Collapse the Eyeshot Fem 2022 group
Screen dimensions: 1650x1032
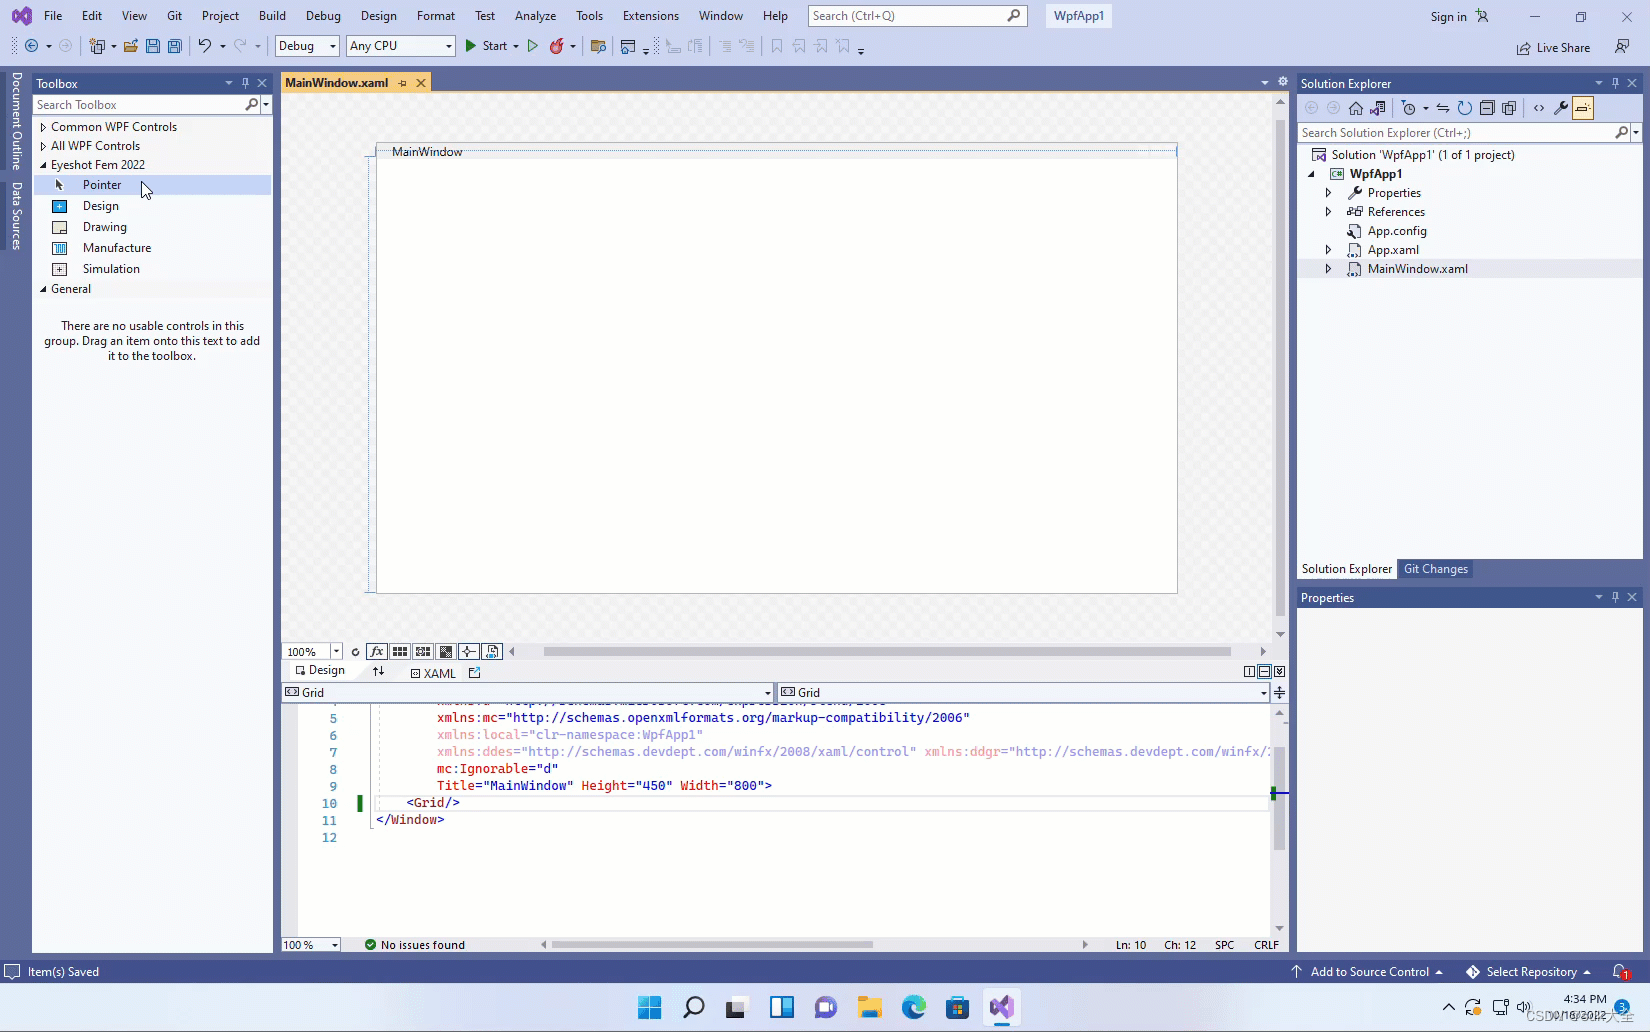(41, 164)
